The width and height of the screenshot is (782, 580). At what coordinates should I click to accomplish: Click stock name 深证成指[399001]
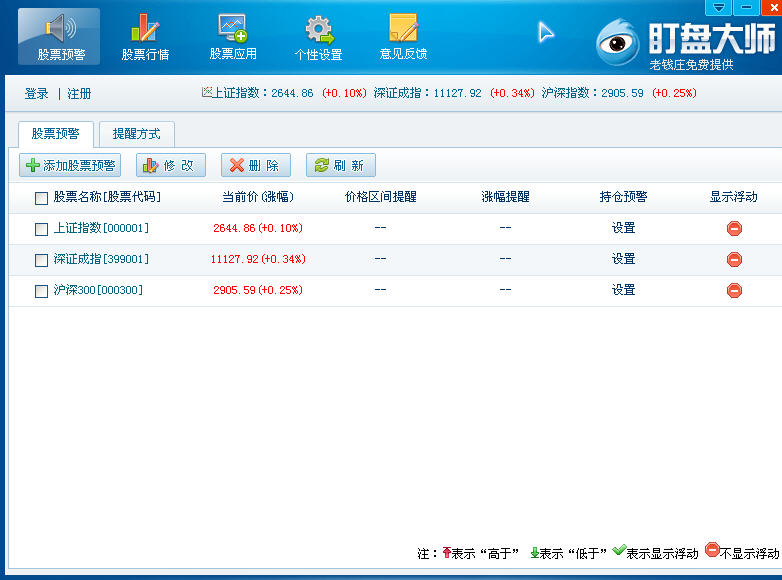pos(101,259)
